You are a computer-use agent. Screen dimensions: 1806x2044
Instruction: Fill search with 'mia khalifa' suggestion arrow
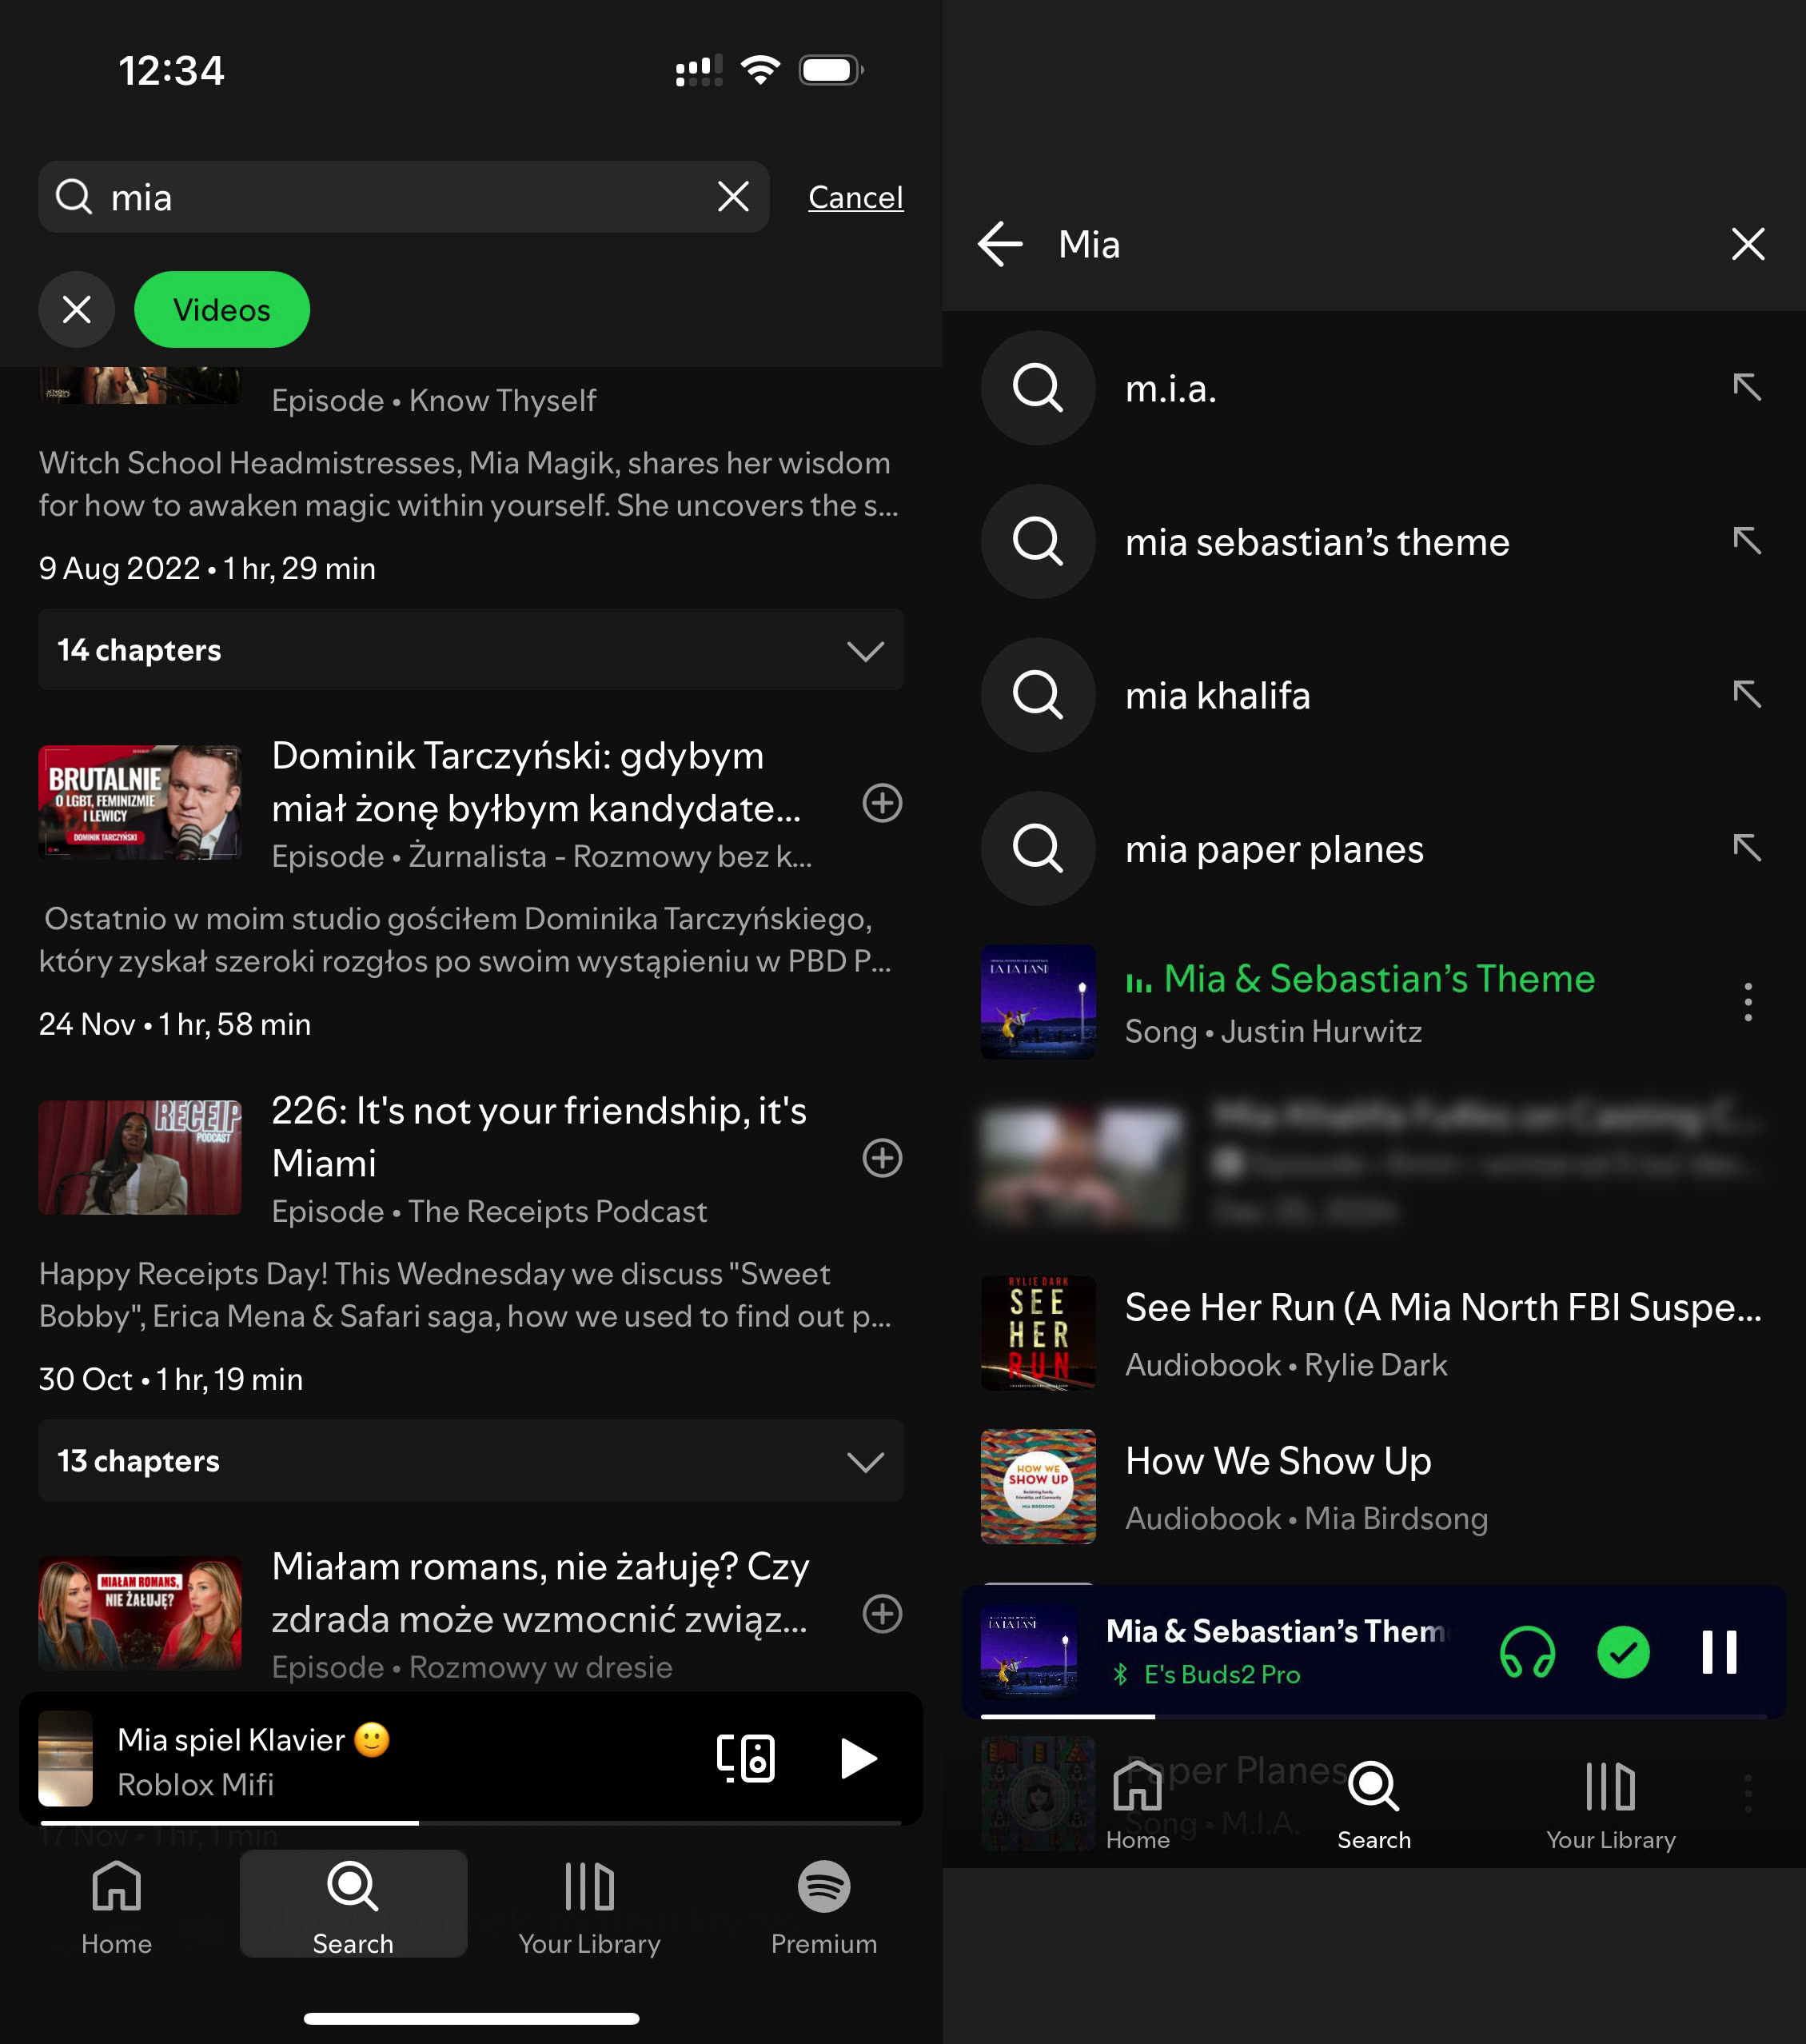[x=1746, y=694]
